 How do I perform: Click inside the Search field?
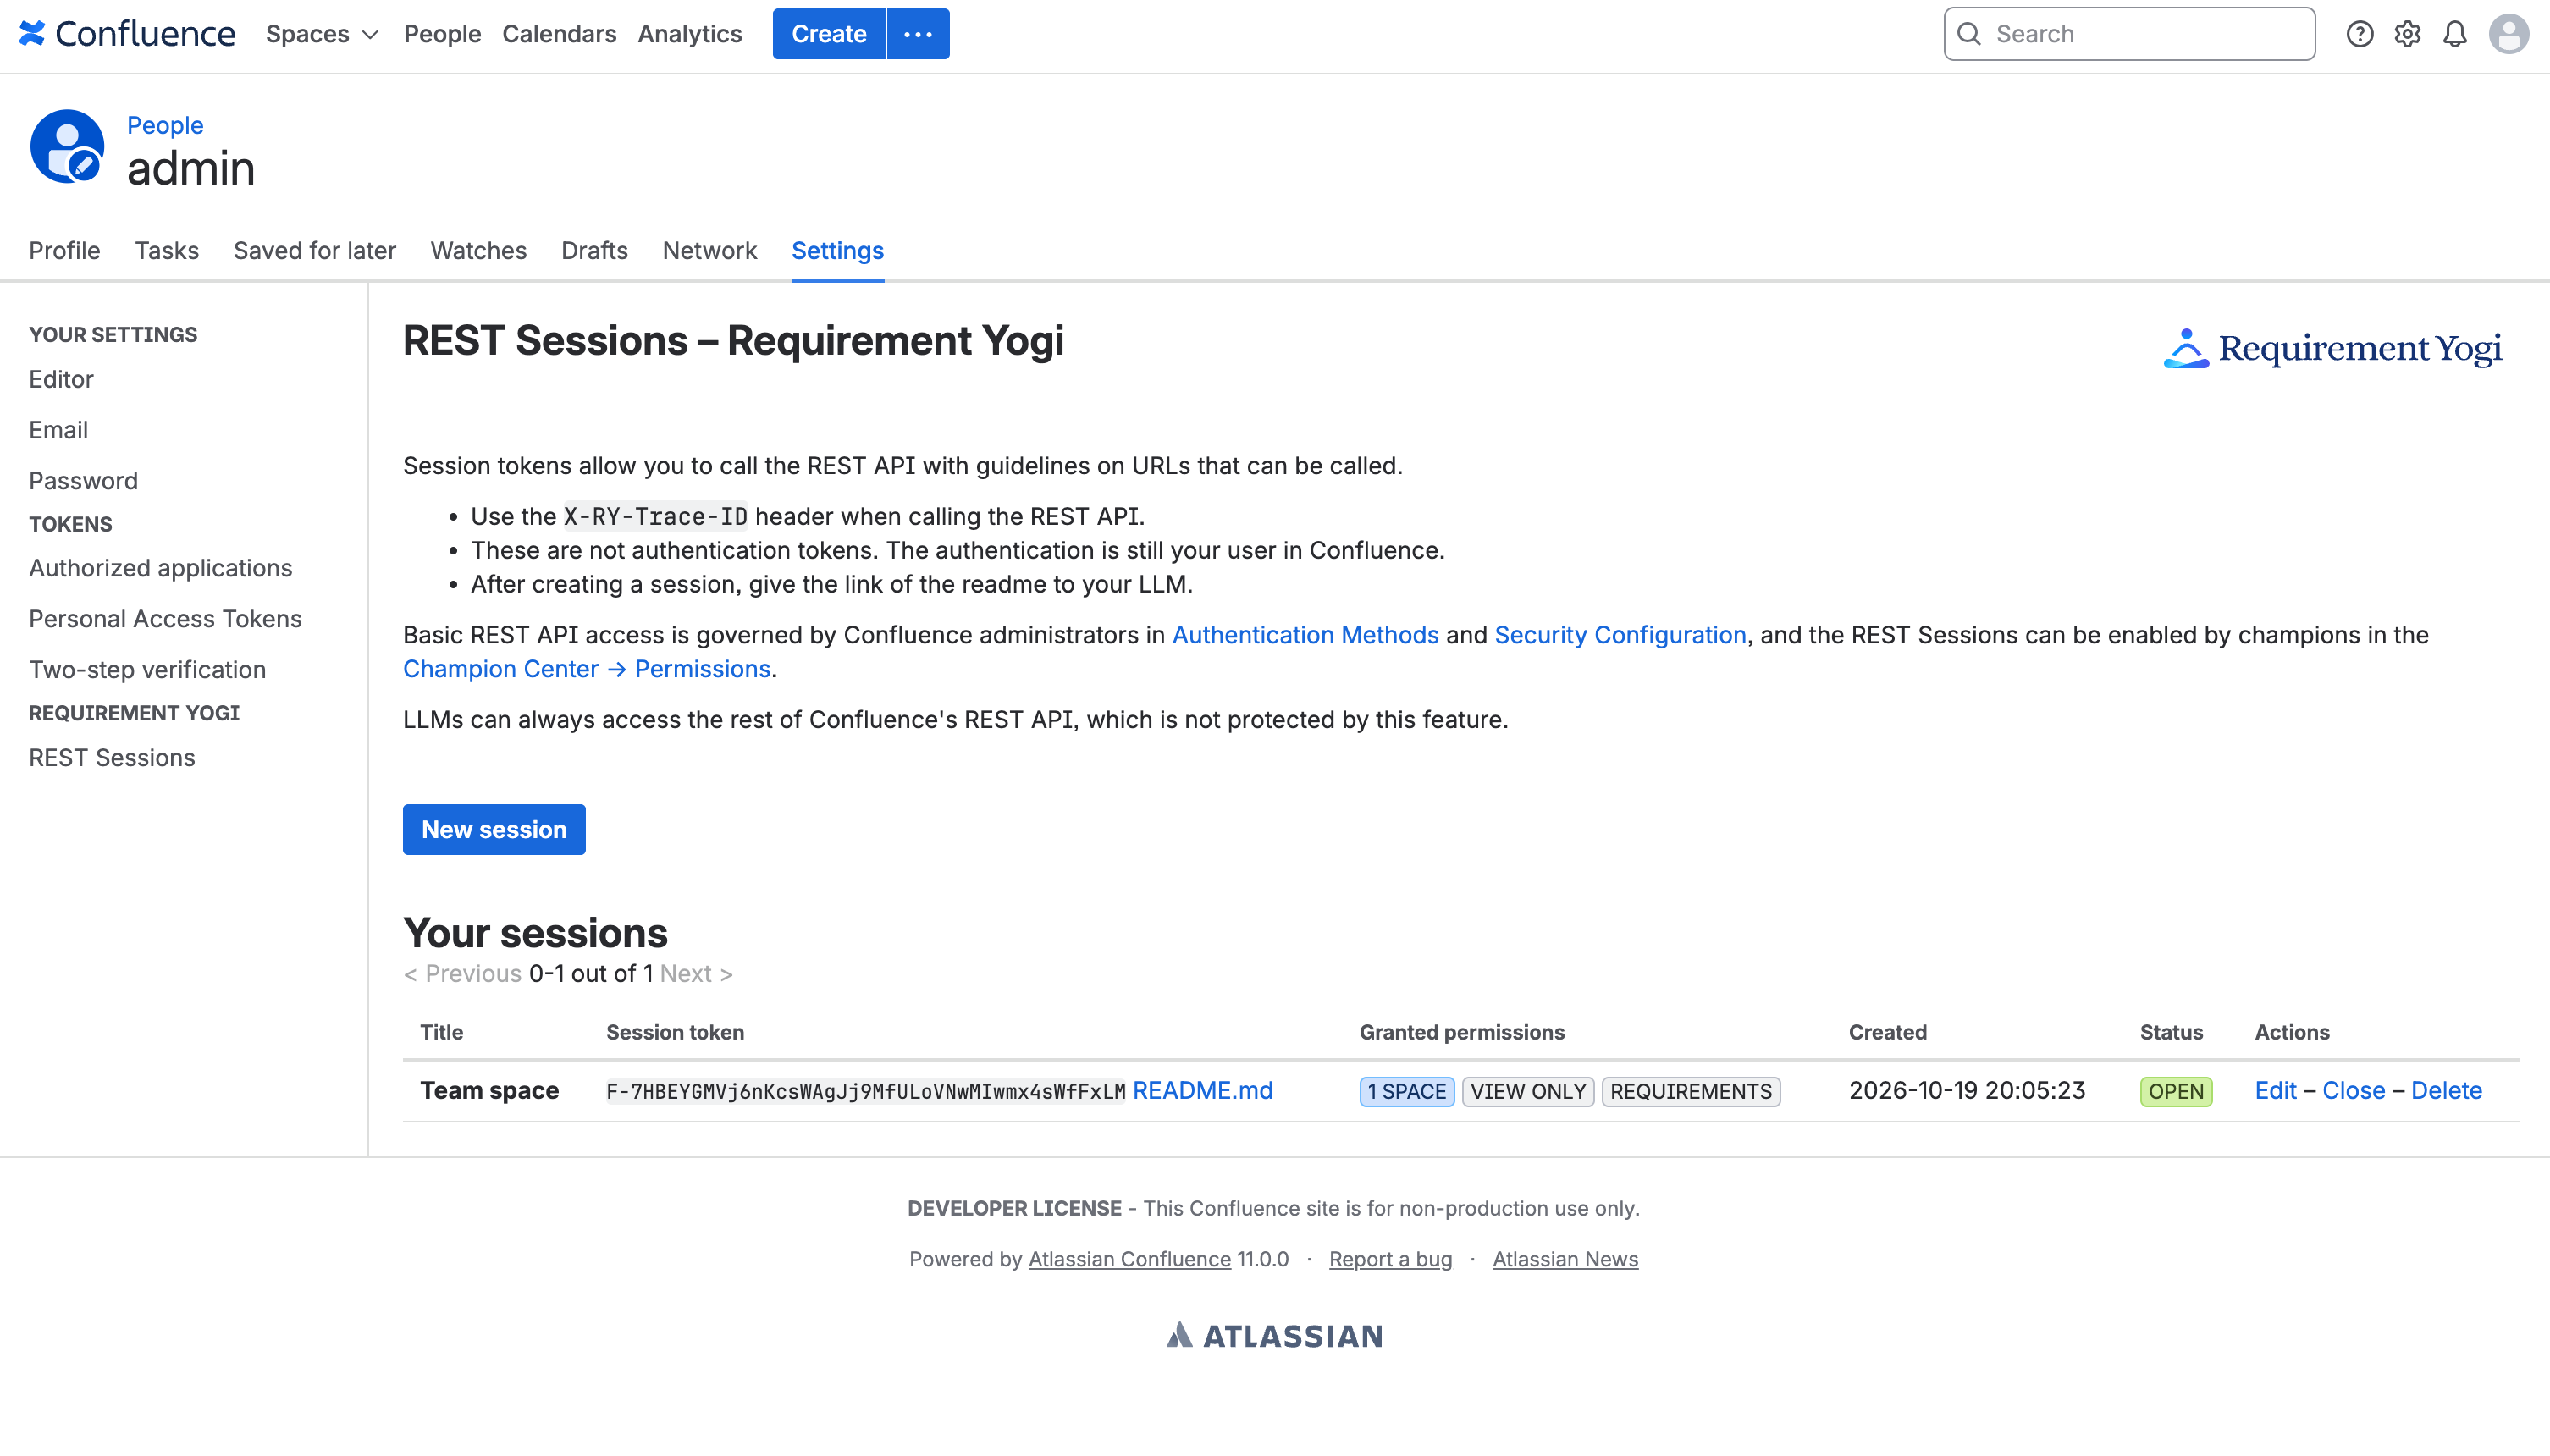(x=2129, y=34)
